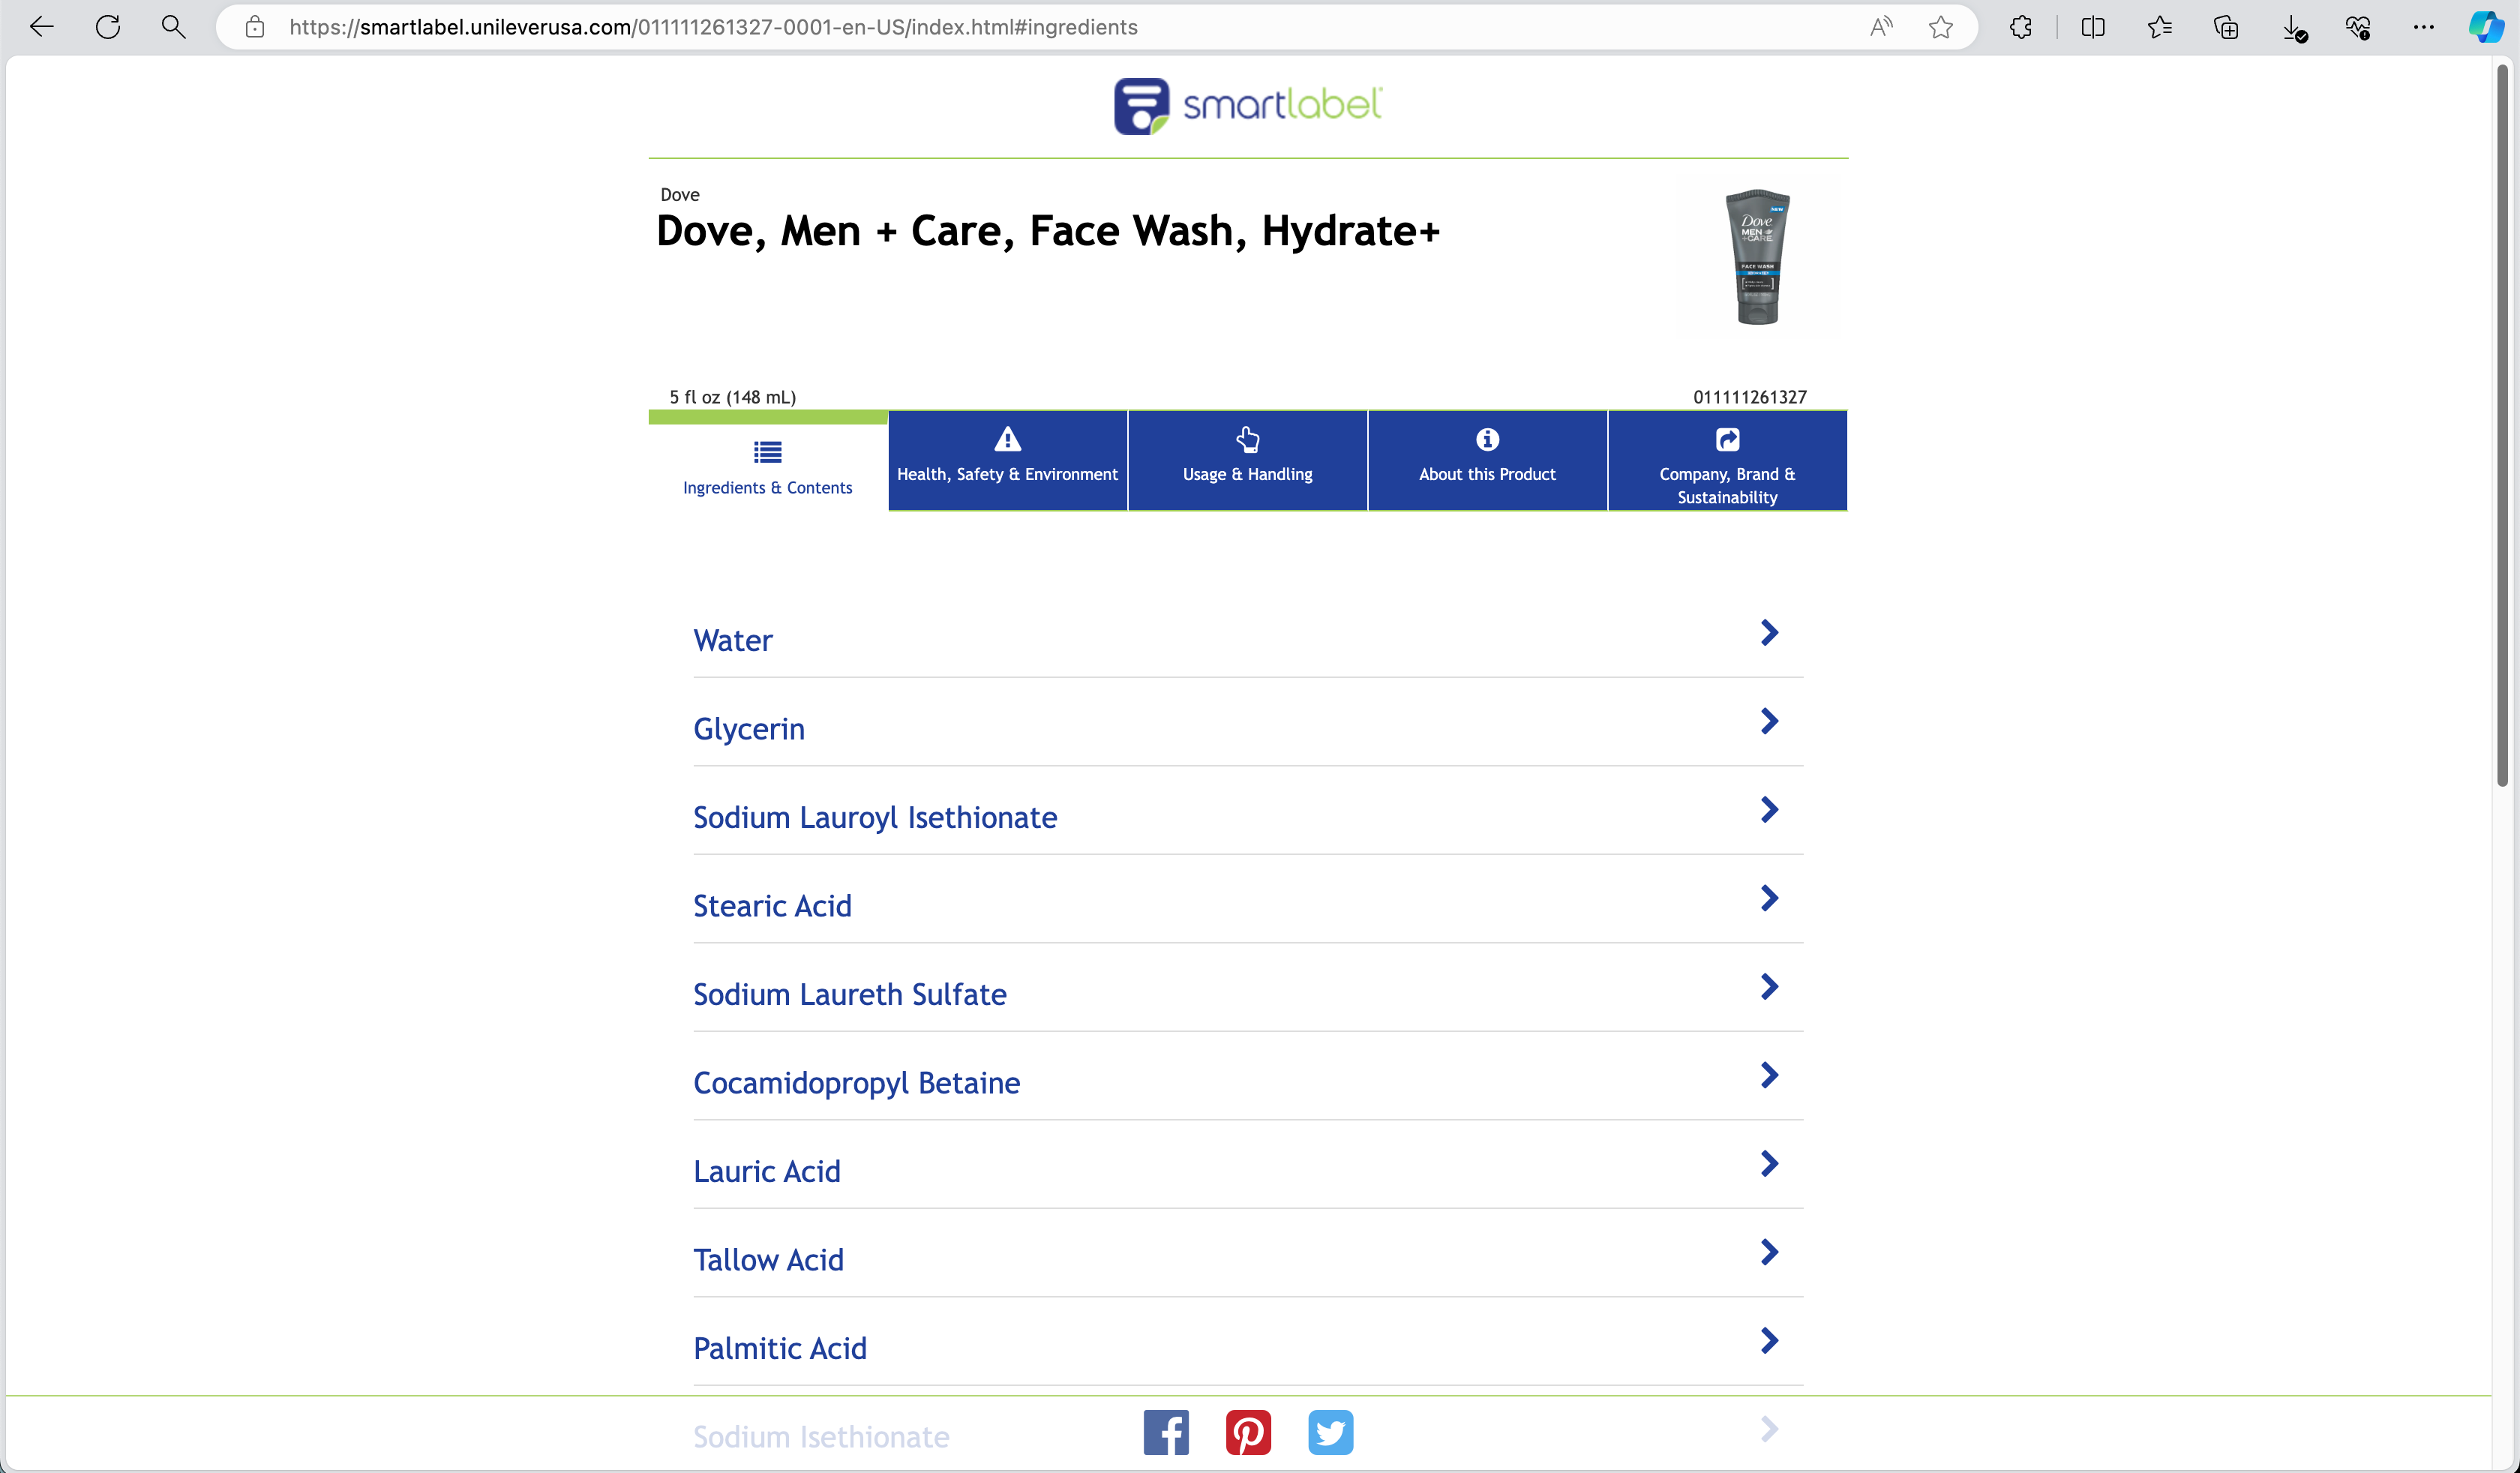
Task: Click the Dove face wash thumbnail
Action: [x=1757, y=257]
